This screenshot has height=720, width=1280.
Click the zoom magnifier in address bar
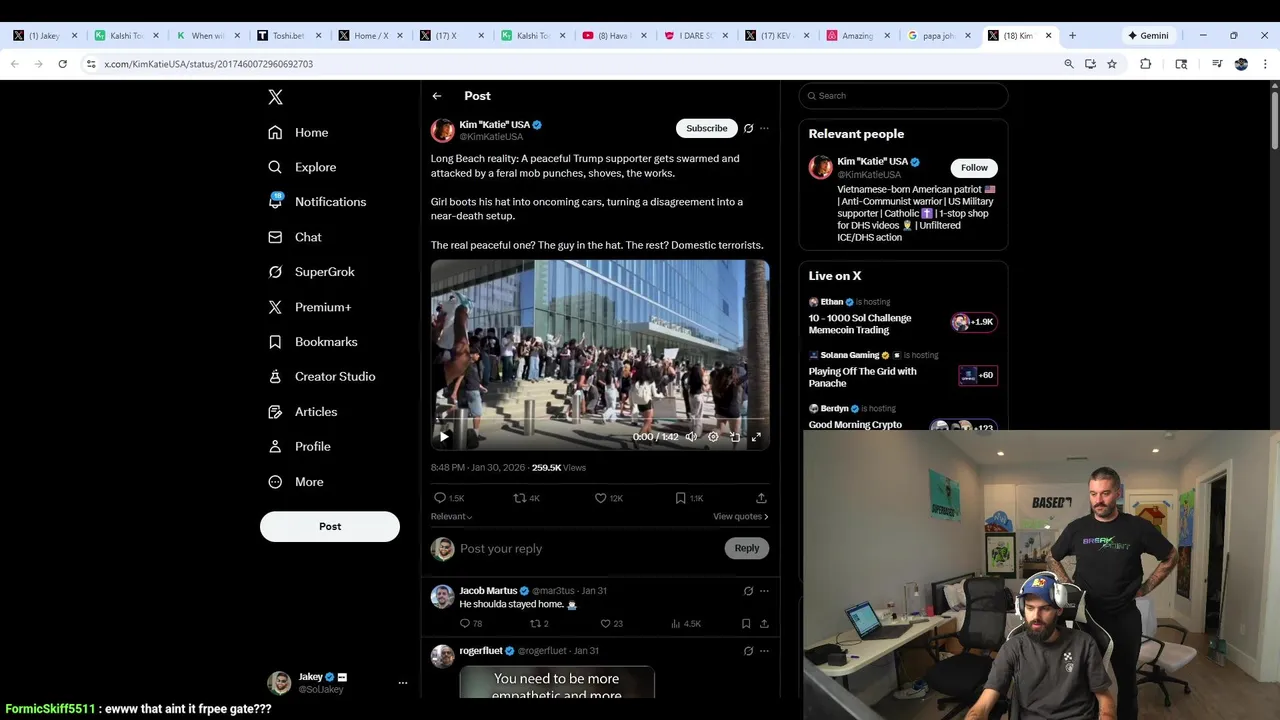(x=1069, y=64)
